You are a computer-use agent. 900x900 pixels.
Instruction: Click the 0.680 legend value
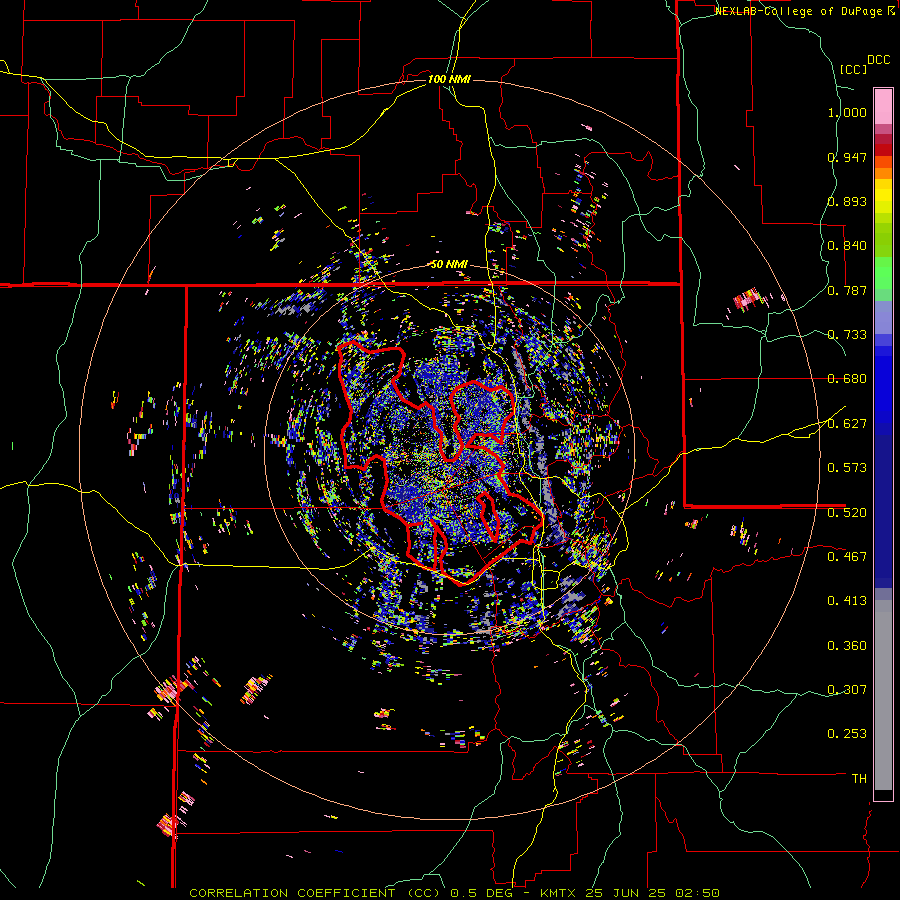(847, 379)
